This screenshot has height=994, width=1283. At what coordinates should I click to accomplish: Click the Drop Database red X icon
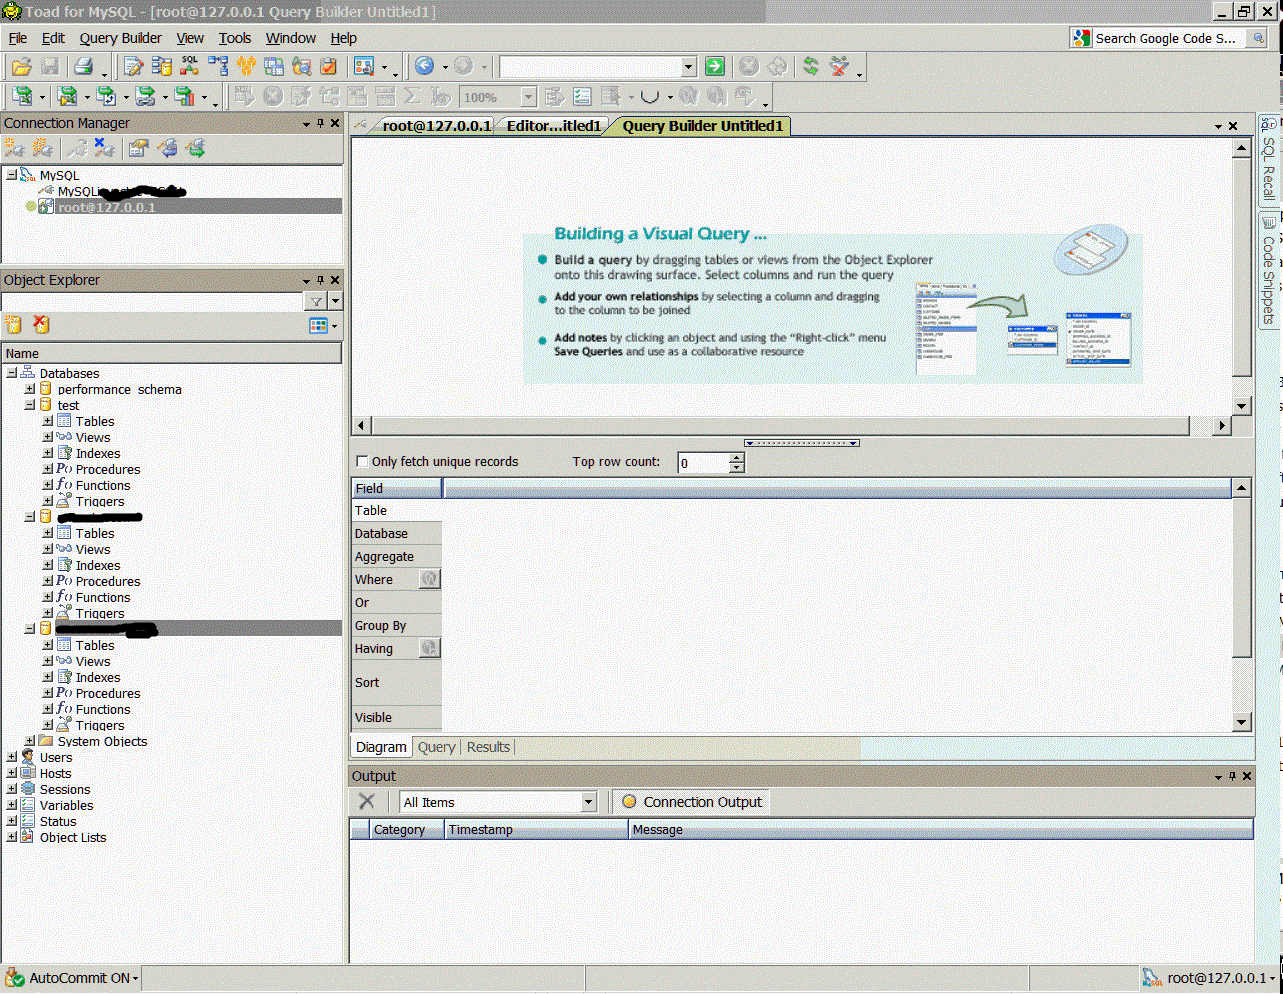click(41, 324)
